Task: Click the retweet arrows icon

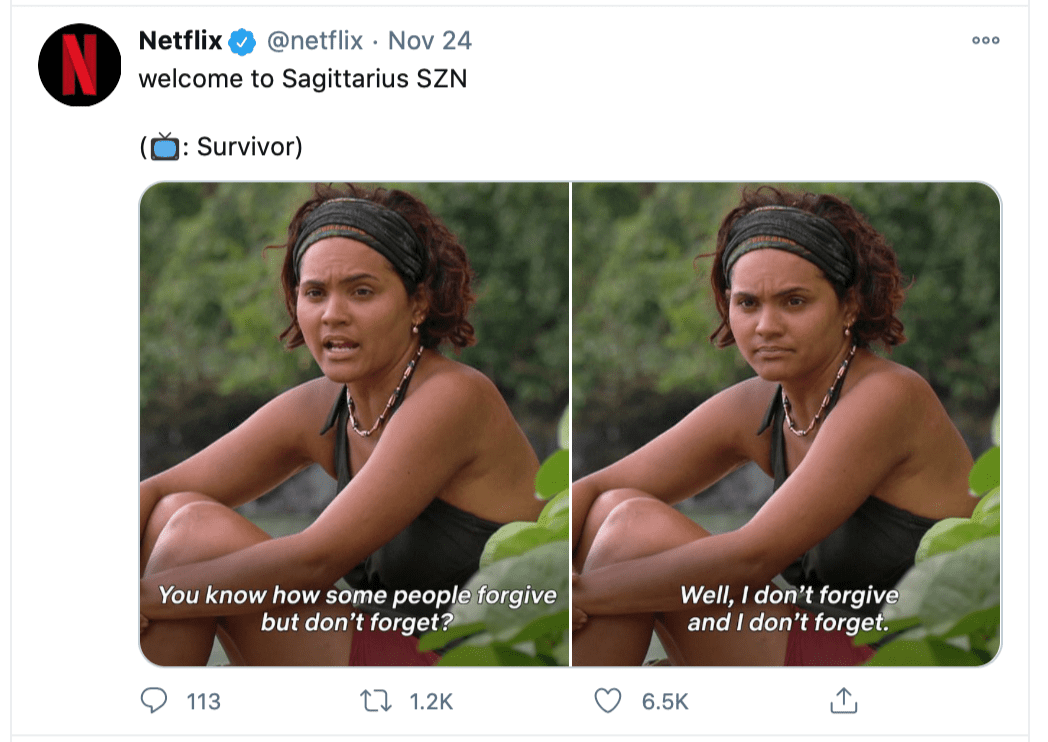Action: click(x=376, y=701)
